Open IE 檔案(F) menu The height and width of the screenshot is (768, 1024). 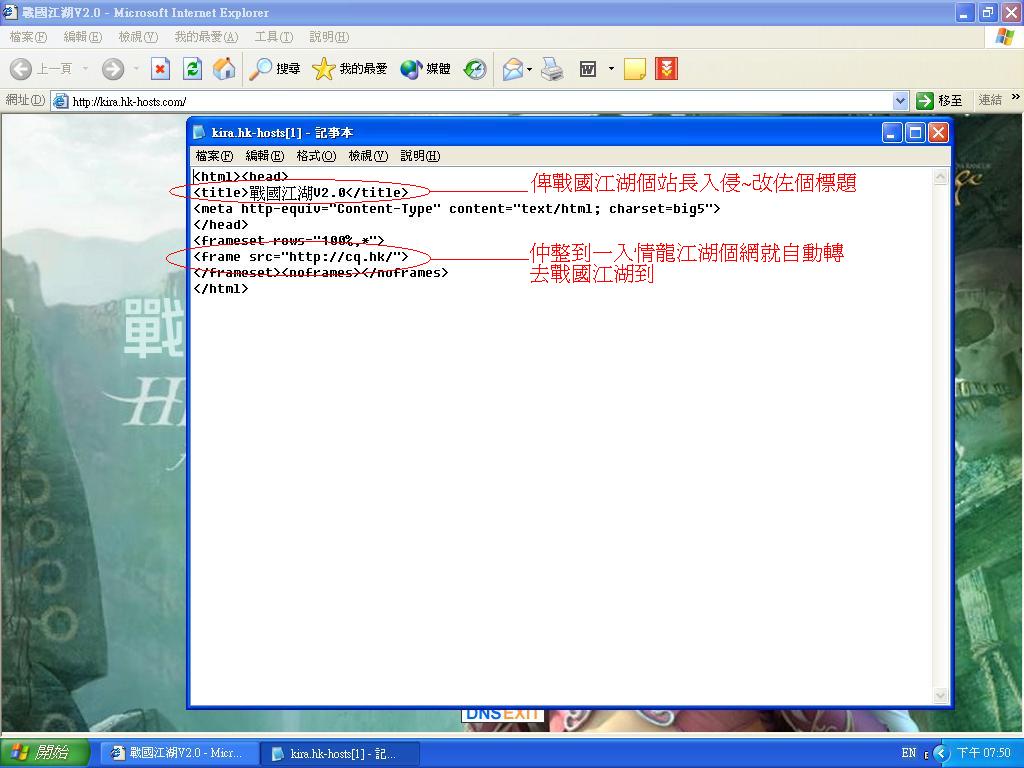28,37
